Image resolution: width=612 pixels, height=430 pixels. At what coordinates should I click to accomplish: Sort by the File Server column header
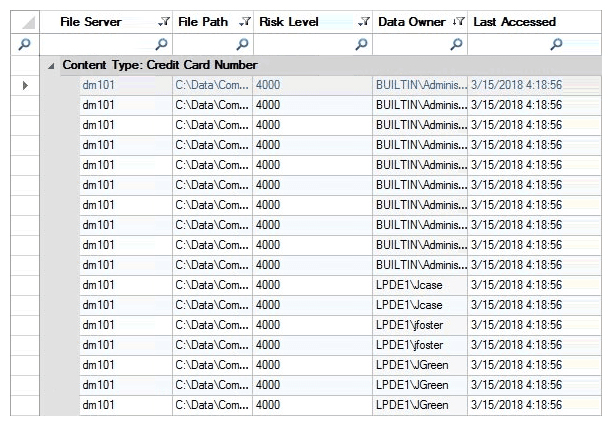click(91, 22)
